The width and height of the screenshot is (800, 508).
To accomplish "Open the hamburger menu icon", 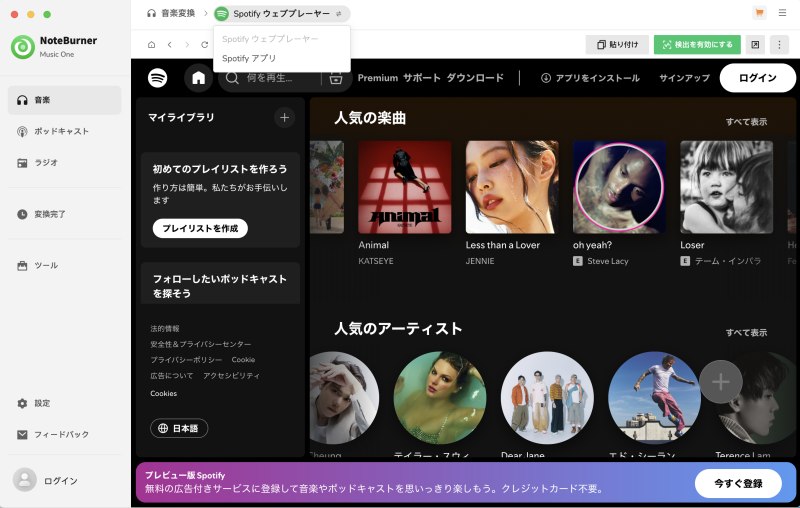I will 782,13.
